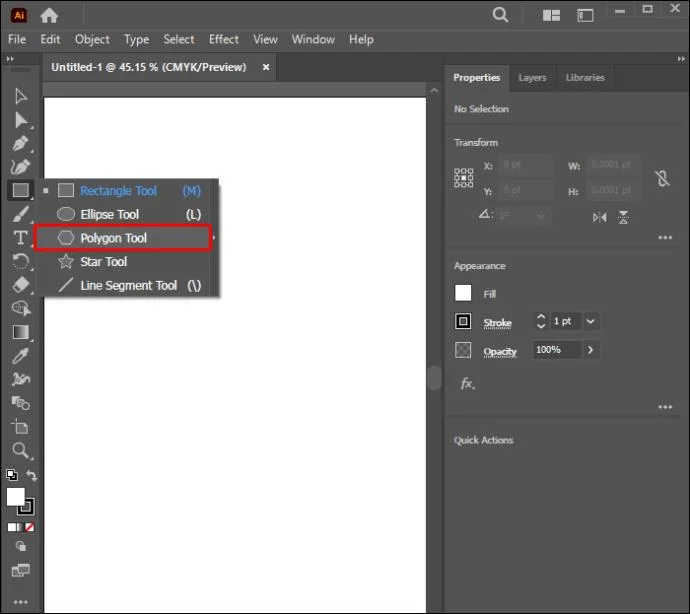690x614 pixels.
Task: Click the toolbar Fill color box
Action: pos(15,497)
